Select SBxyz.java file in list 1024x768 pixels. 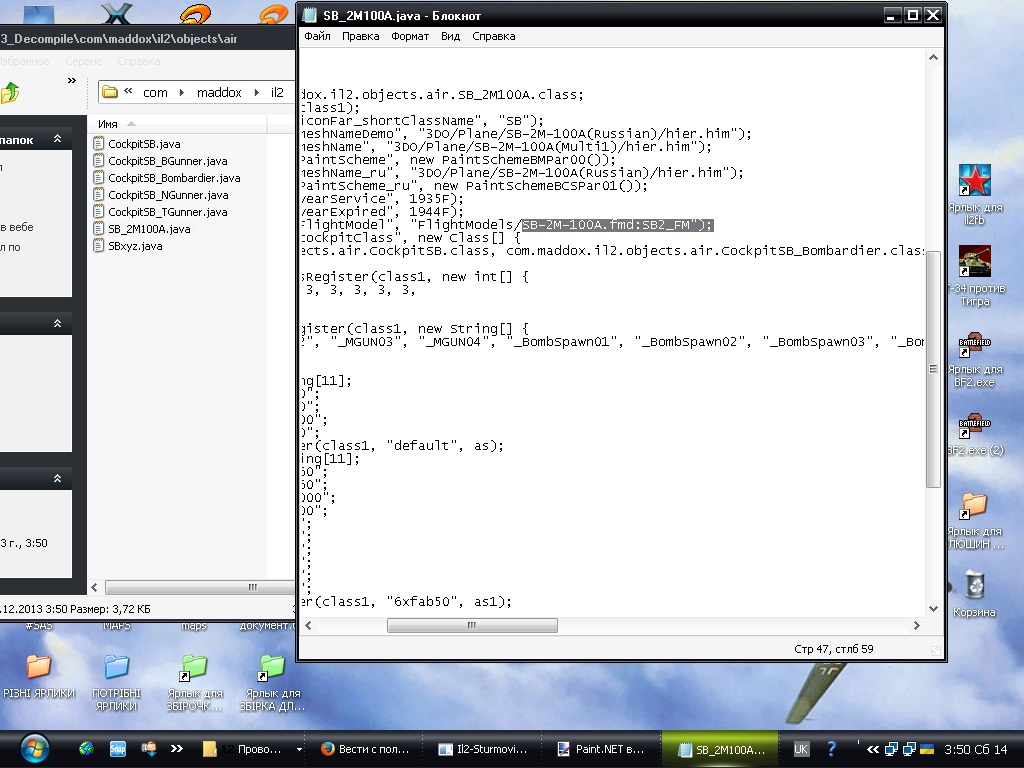[x=128, y=246]
